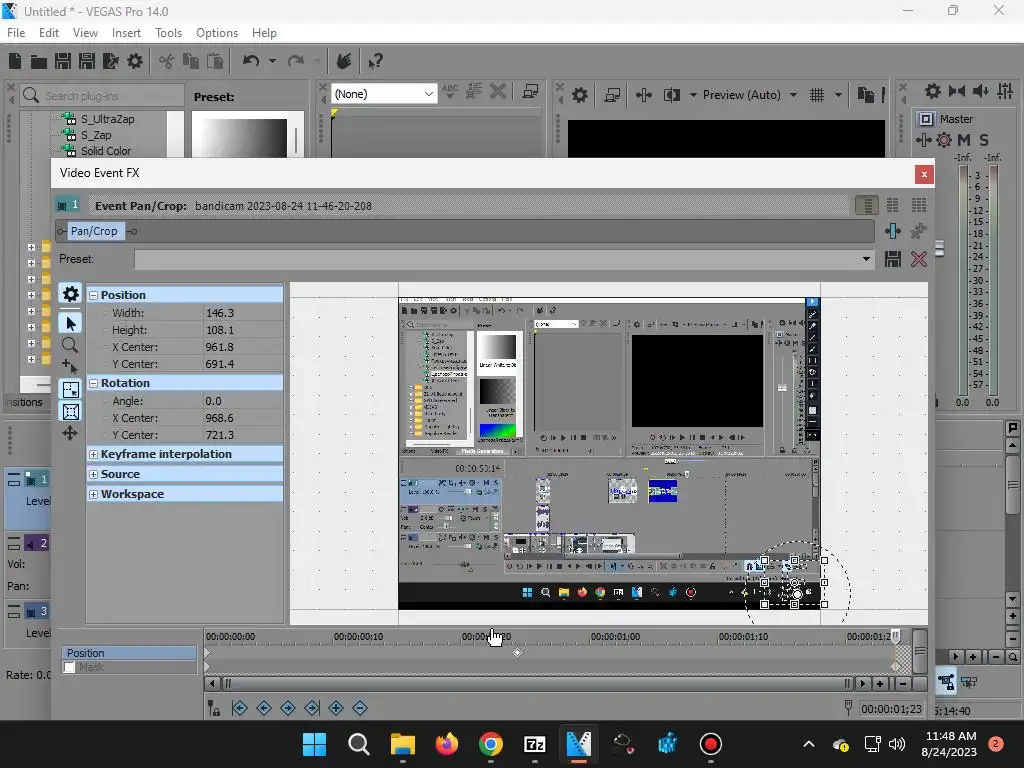Viewport: 1024px width, 768px height.
Task: Select the Solid Color plug-in
Action: pos(106,151)
